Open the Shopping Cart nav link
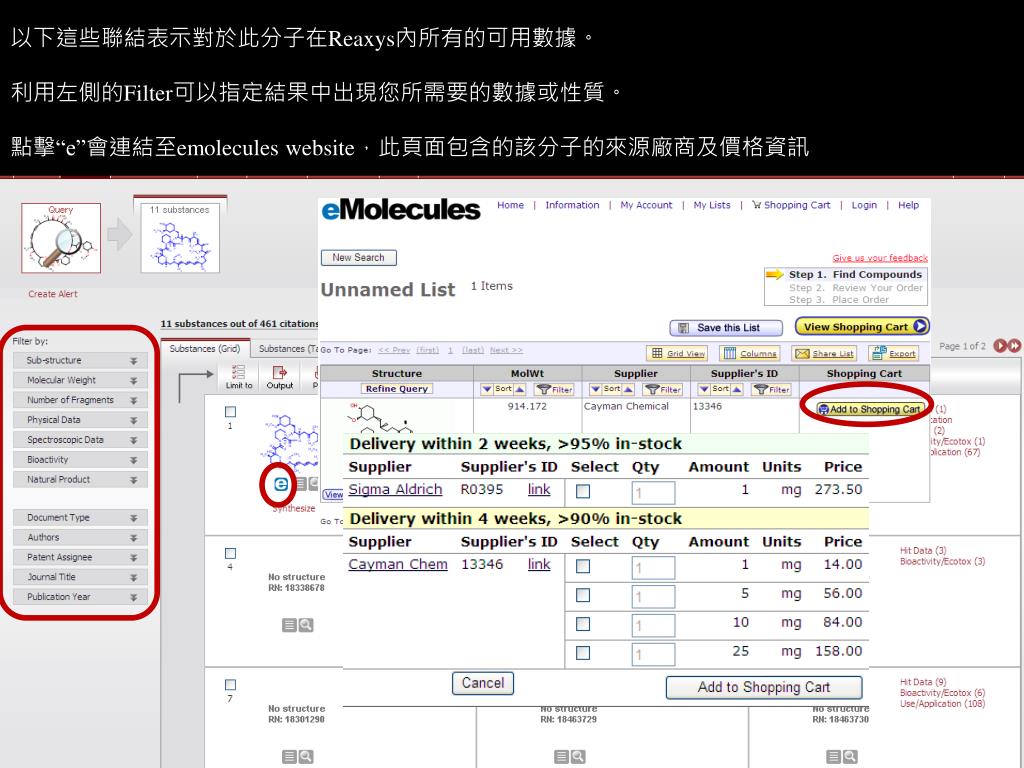The image size is (1024, 768). click(x=791, y=205)
